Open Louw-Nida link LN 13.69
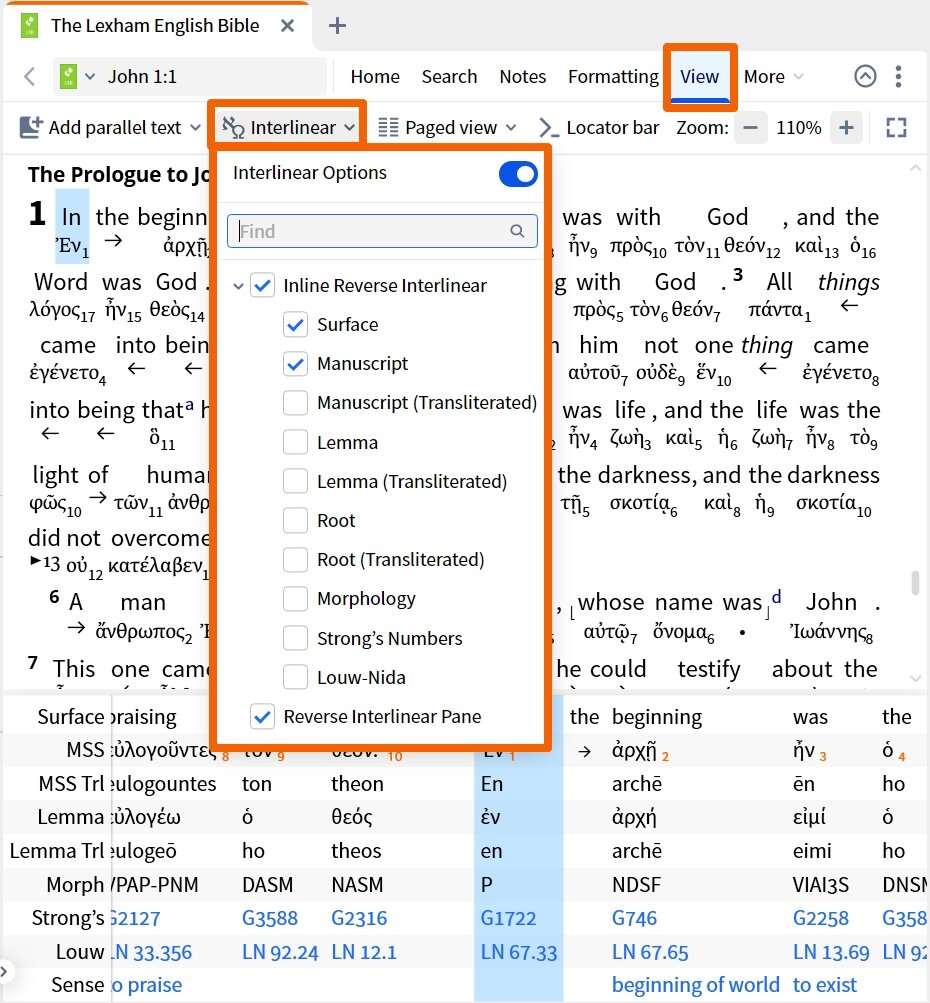Screen dimensions: 930x1003 tap(831, 952)
